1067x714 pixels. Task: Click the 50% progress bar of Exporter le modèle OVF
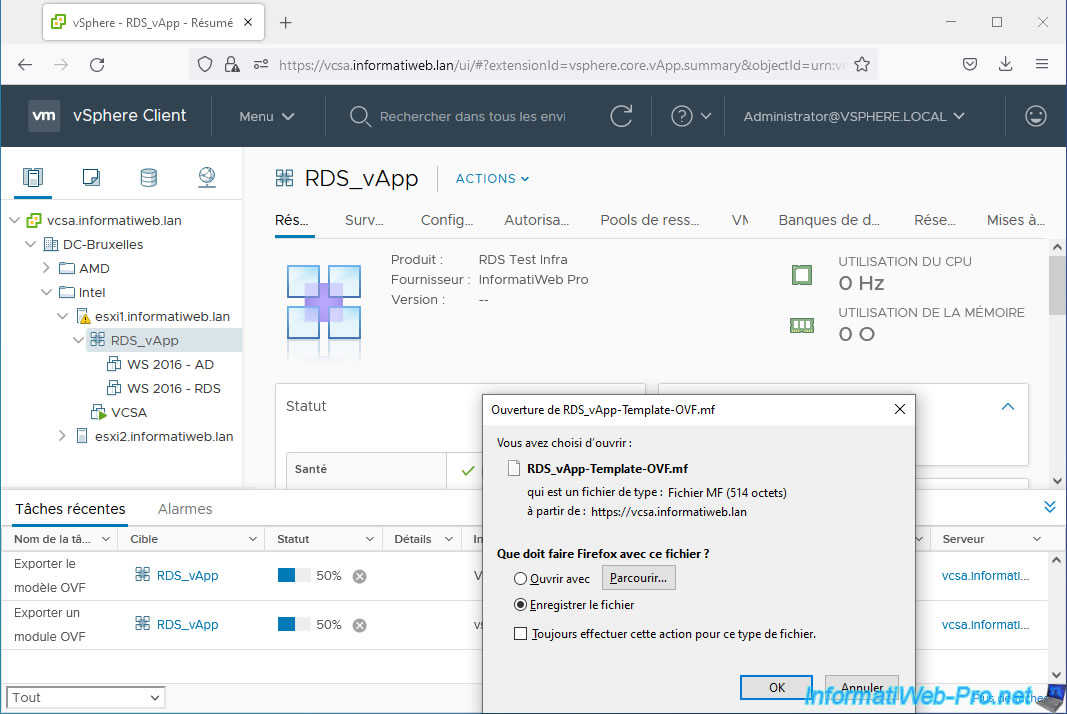294,576
